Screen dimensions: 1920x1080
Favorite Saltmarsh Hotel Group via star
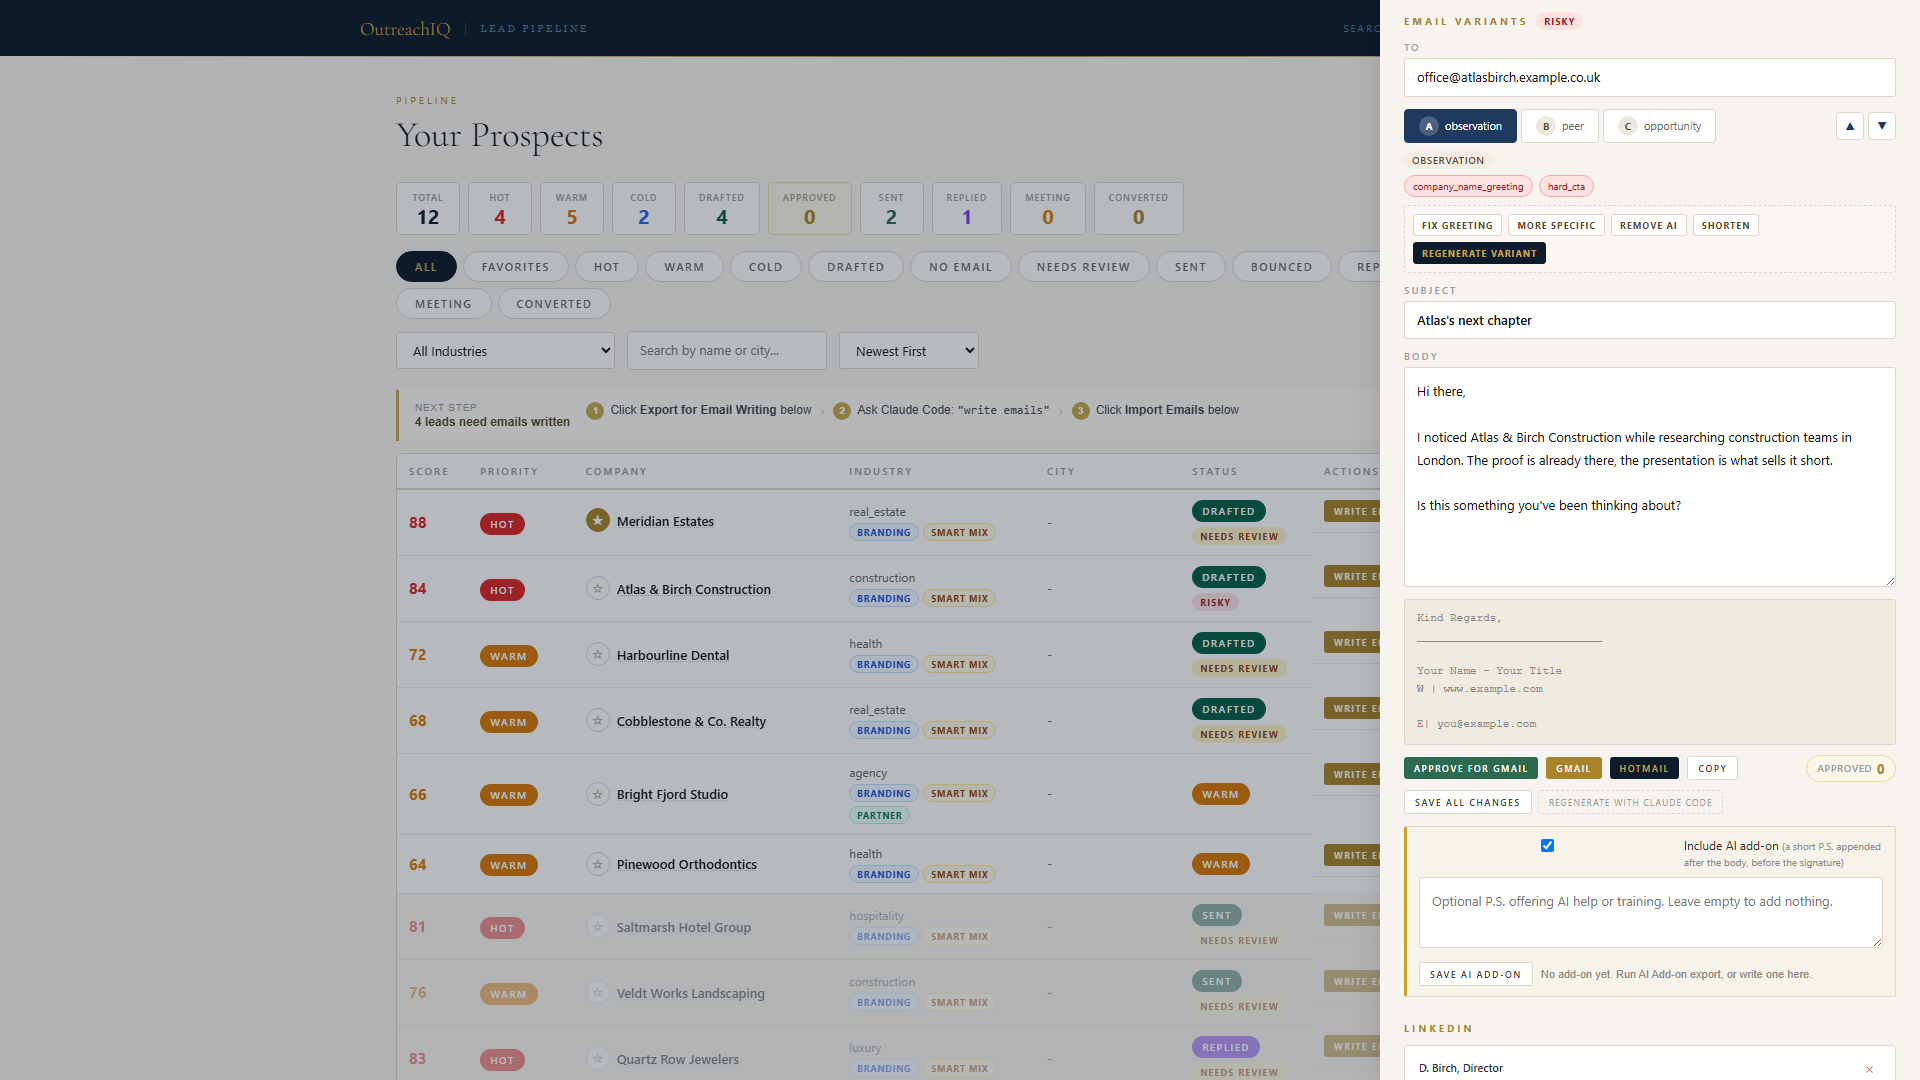click(597, 927)
